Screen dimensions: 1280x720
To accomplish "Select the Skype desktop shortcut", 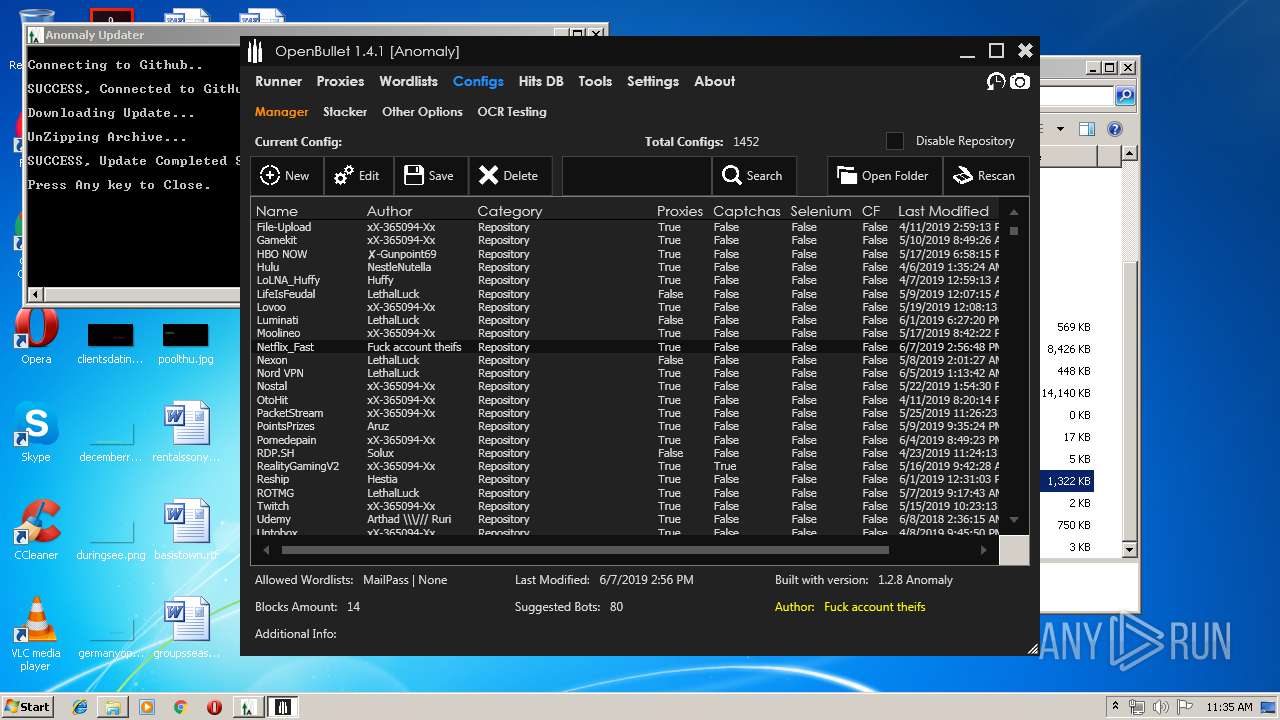I will pos(36,432).
